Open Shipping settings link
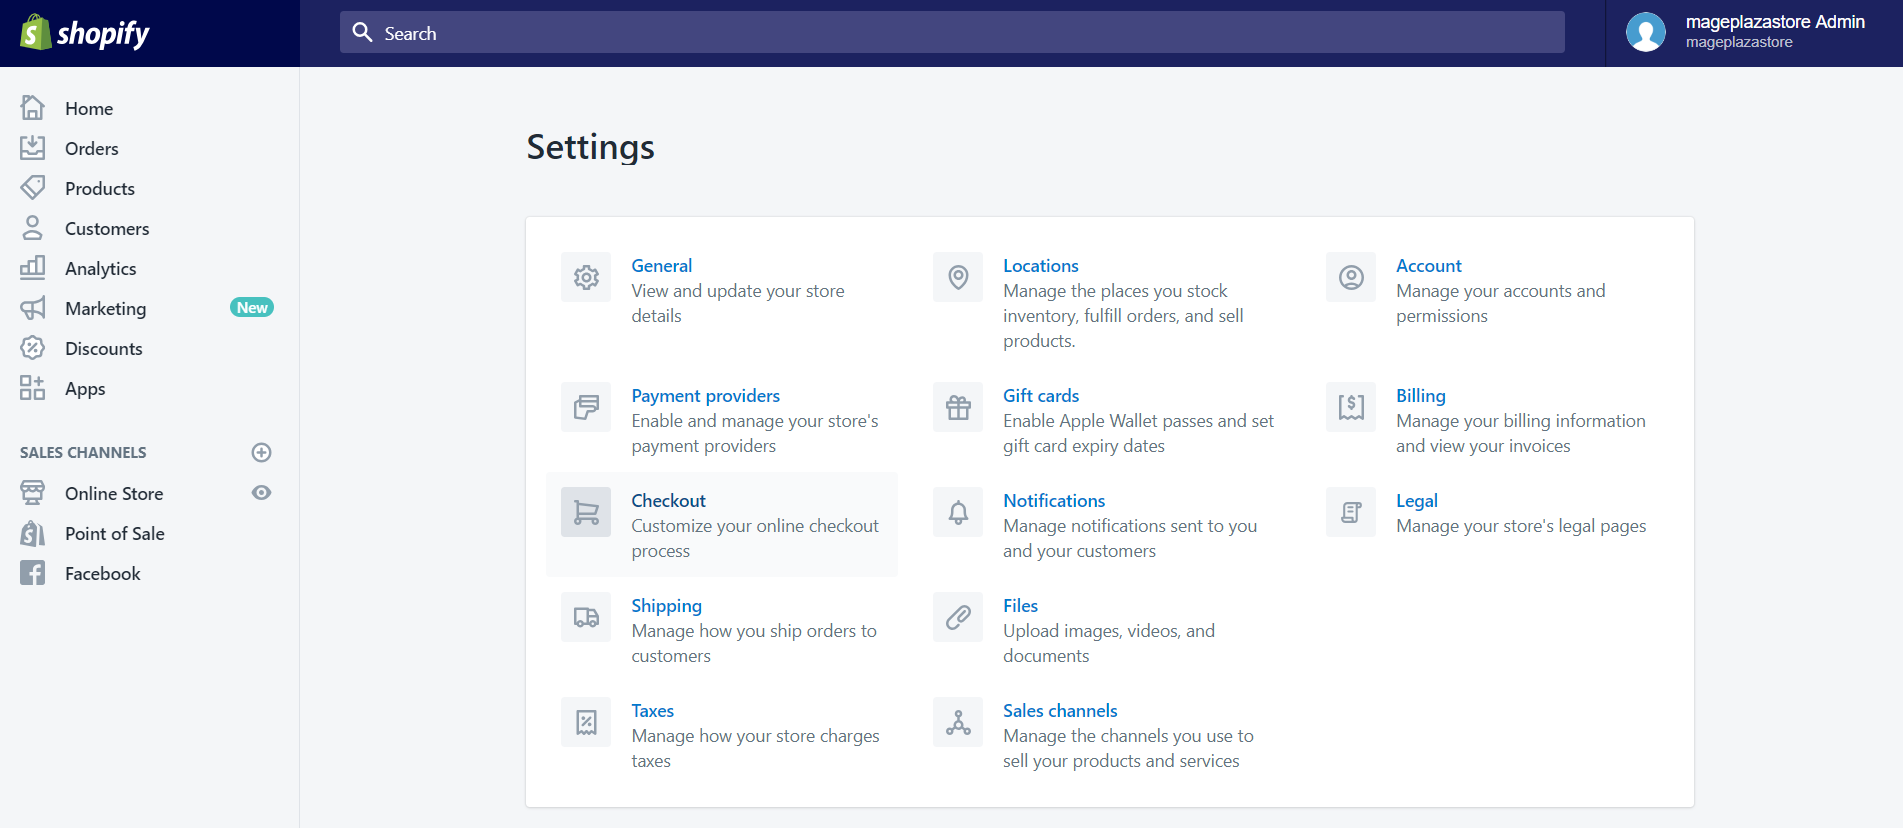The width and height of the screenshot is (1903, 828). tap(666, 605)
